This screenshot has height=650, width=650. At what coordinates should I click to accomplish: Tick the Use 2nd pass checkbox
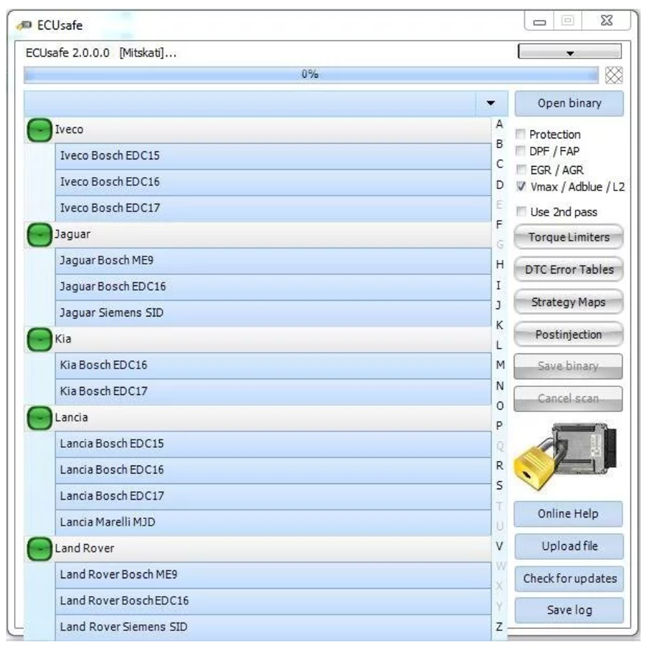point(521,211)
